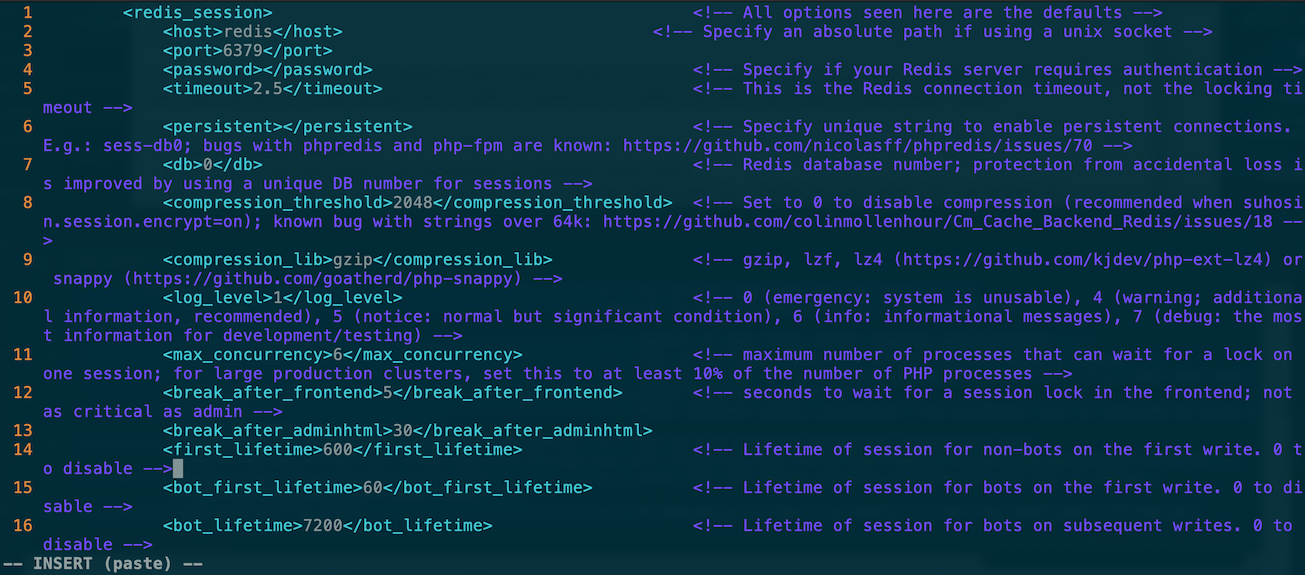Screen dimensions: 1305x575
Task: Click line number 1 in the gutter
Action: 27,13
